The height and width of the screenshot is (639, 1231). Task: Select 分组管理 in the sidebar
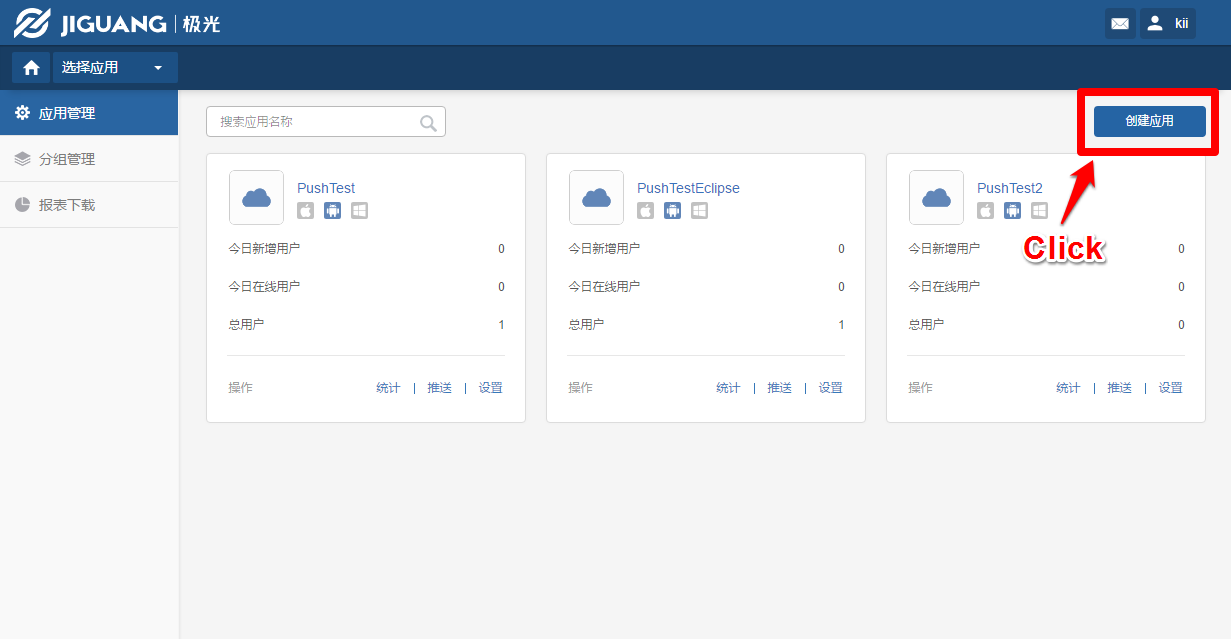click(x=89, y=159)
